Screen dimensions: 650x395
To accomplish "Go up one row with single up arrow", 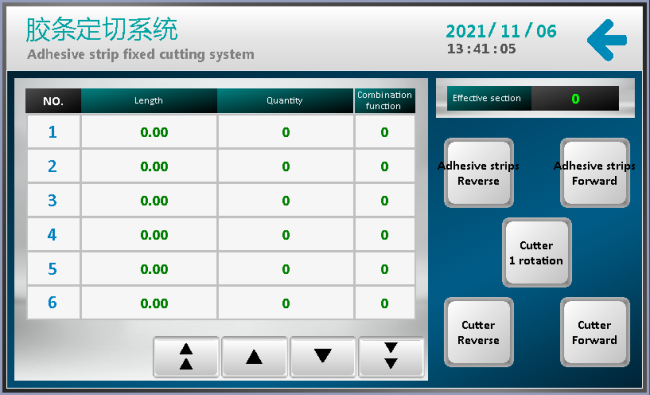I will point(254,356).
